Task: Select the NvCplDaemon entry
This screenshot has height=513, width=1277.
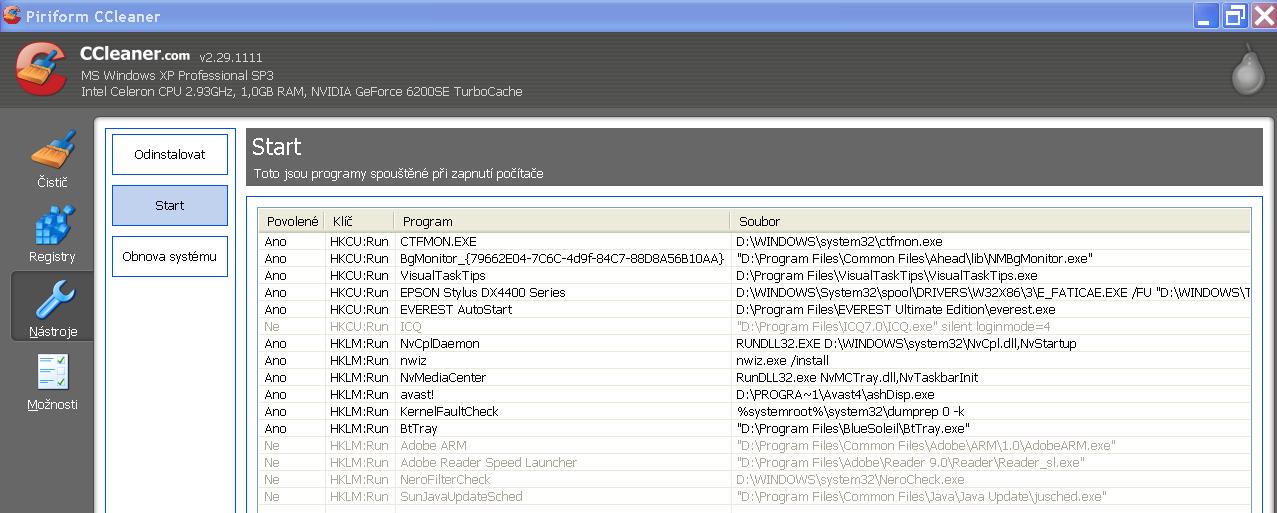Action: (754, 343)
